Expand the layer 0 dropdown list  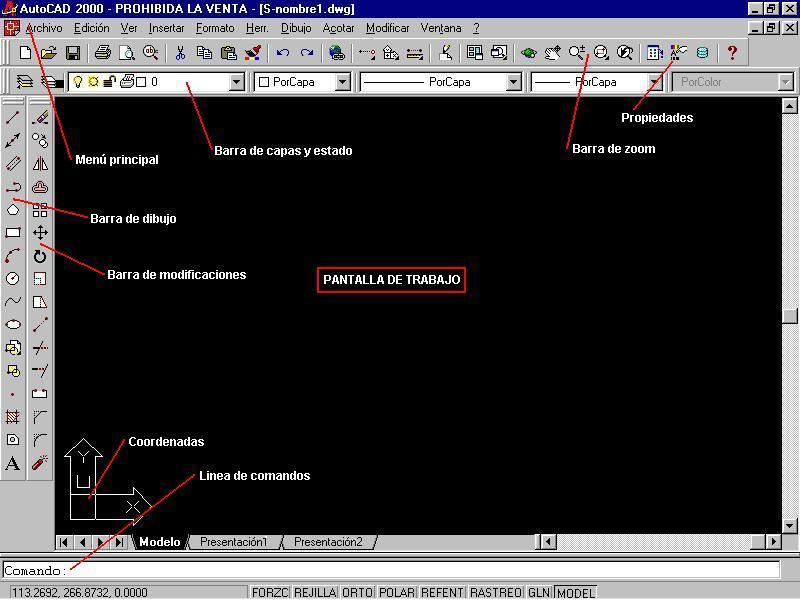pos(236,82)
